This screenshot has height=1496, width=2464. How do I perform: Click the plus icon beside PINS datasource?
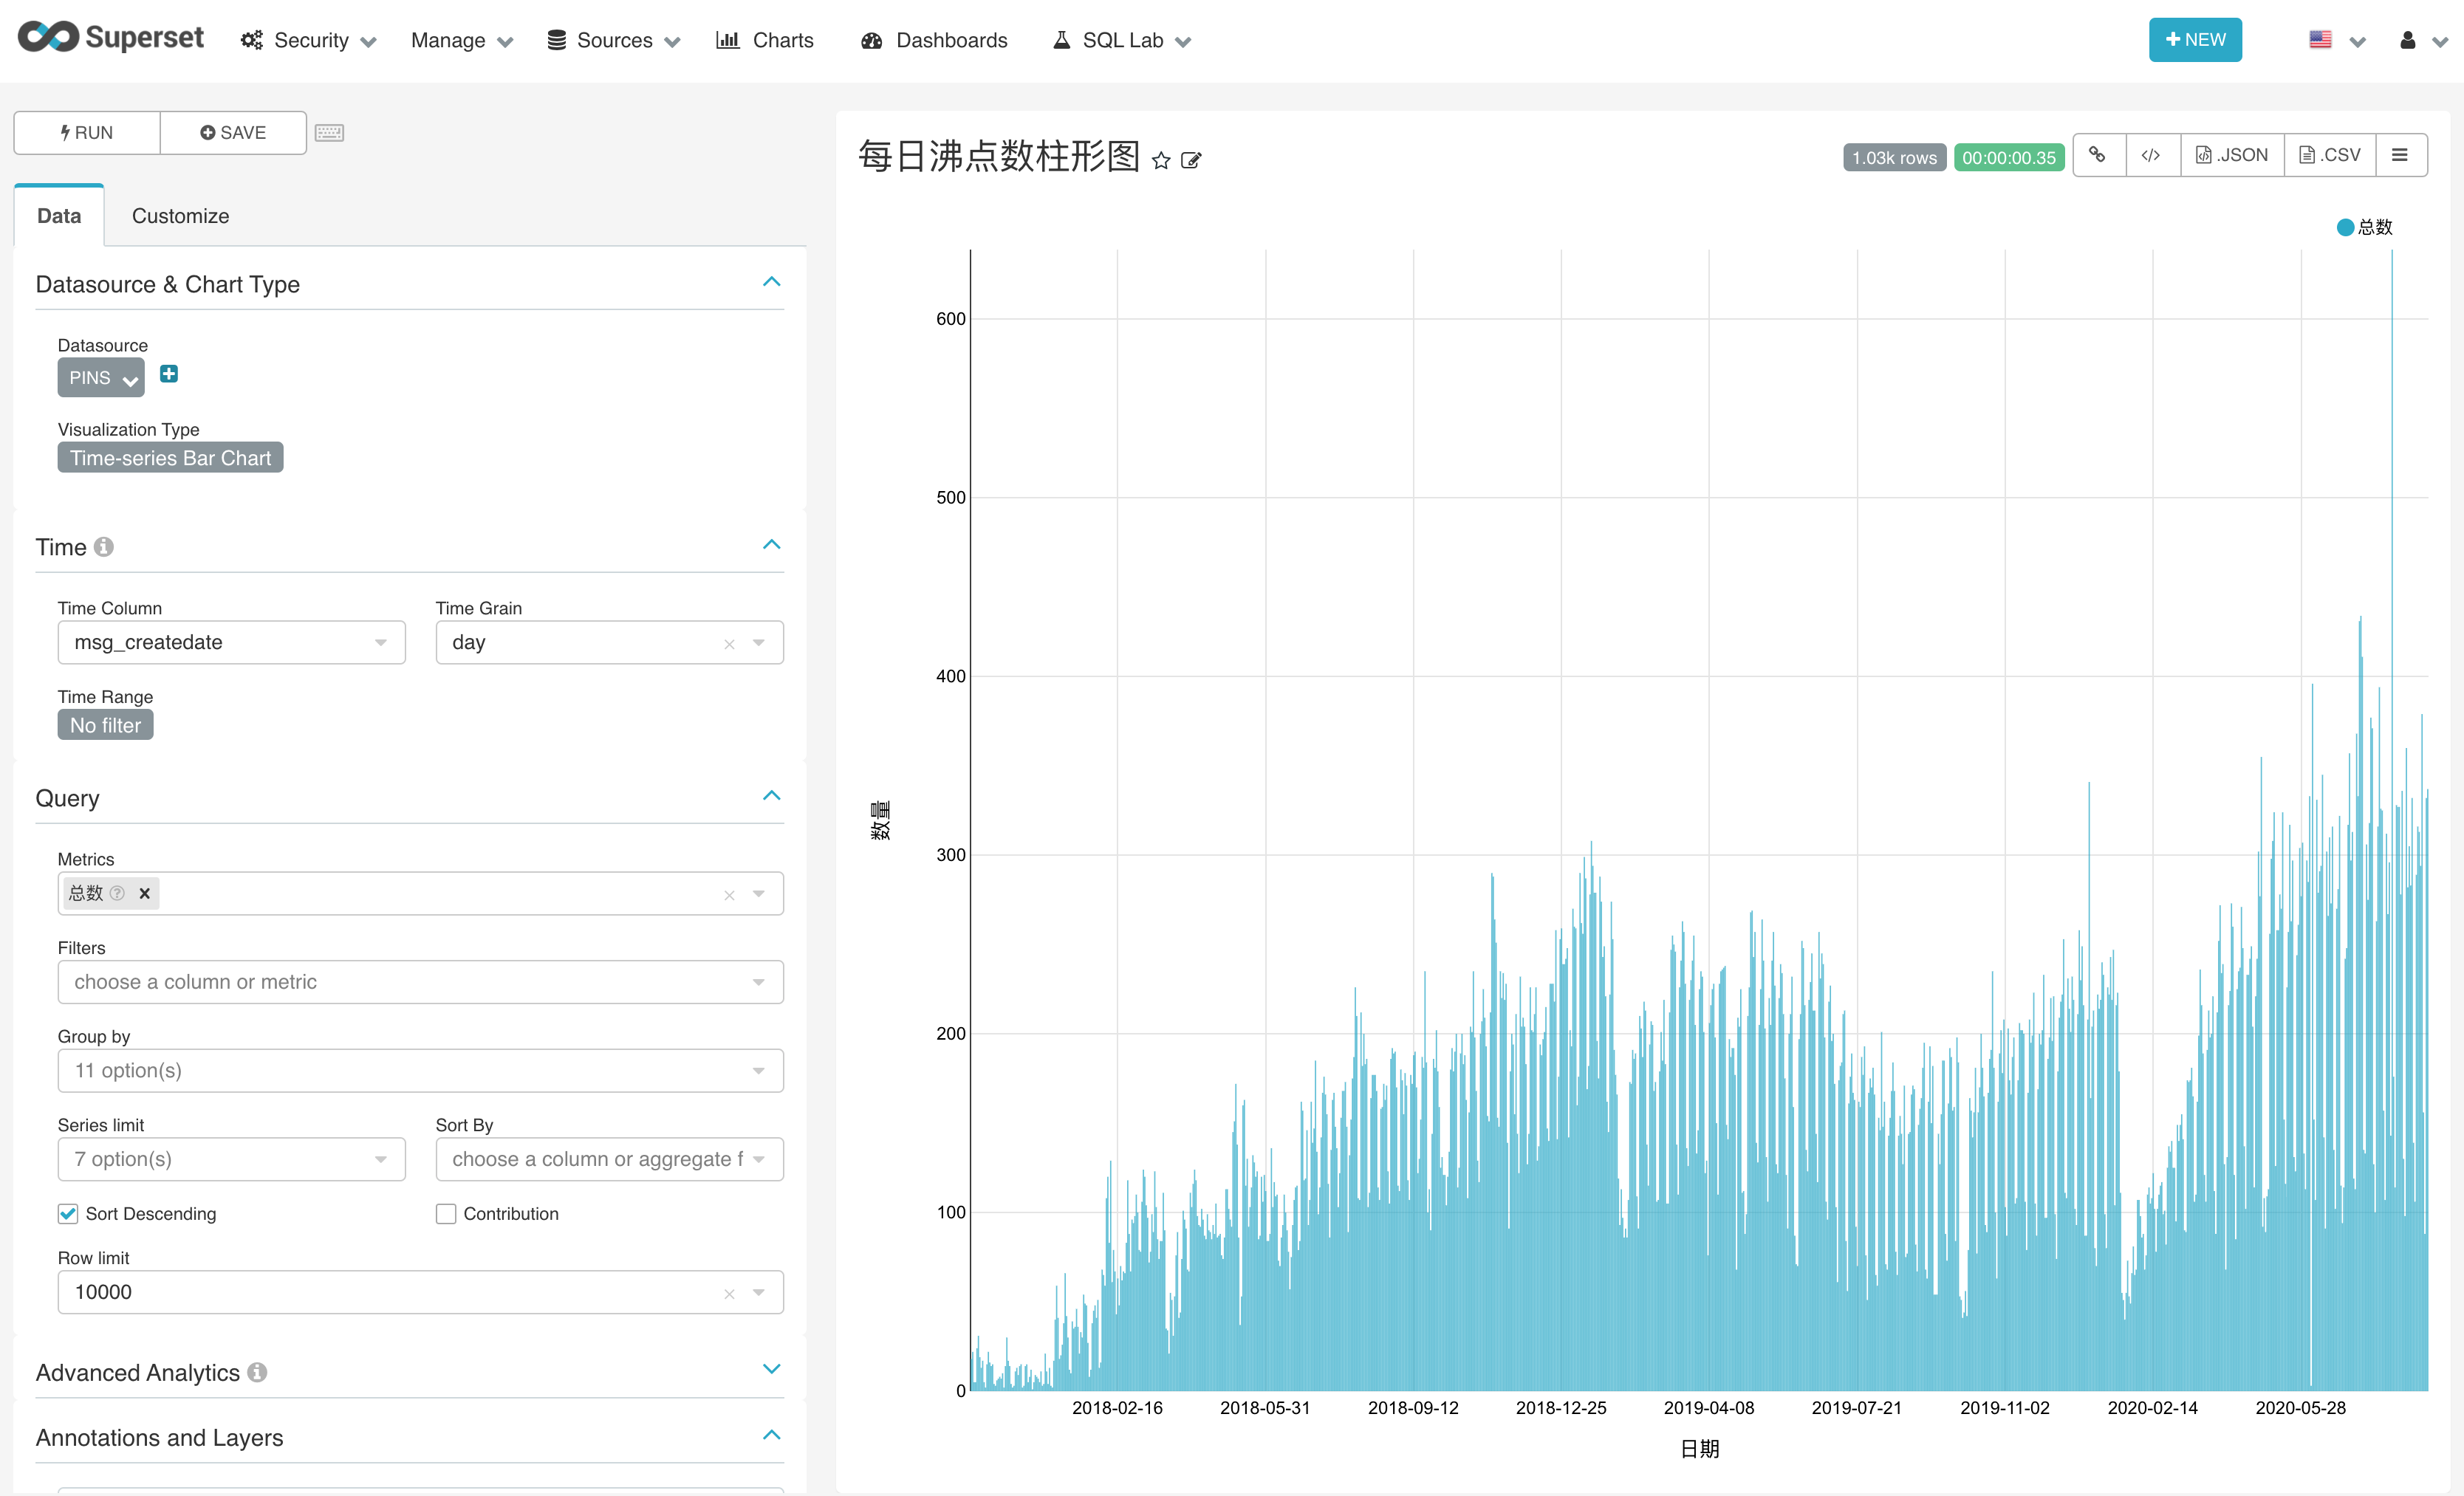pos(169,374)
